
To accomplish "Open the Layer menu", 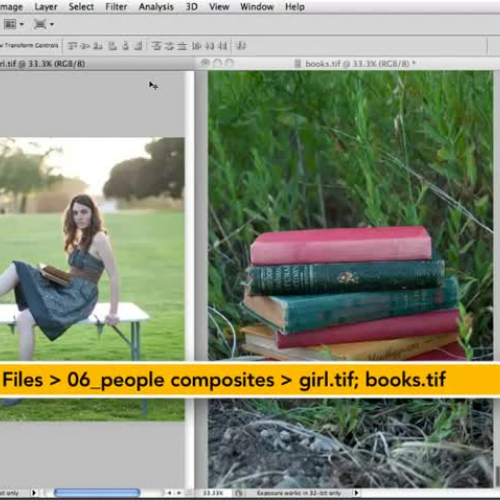I will pos(46,7).
